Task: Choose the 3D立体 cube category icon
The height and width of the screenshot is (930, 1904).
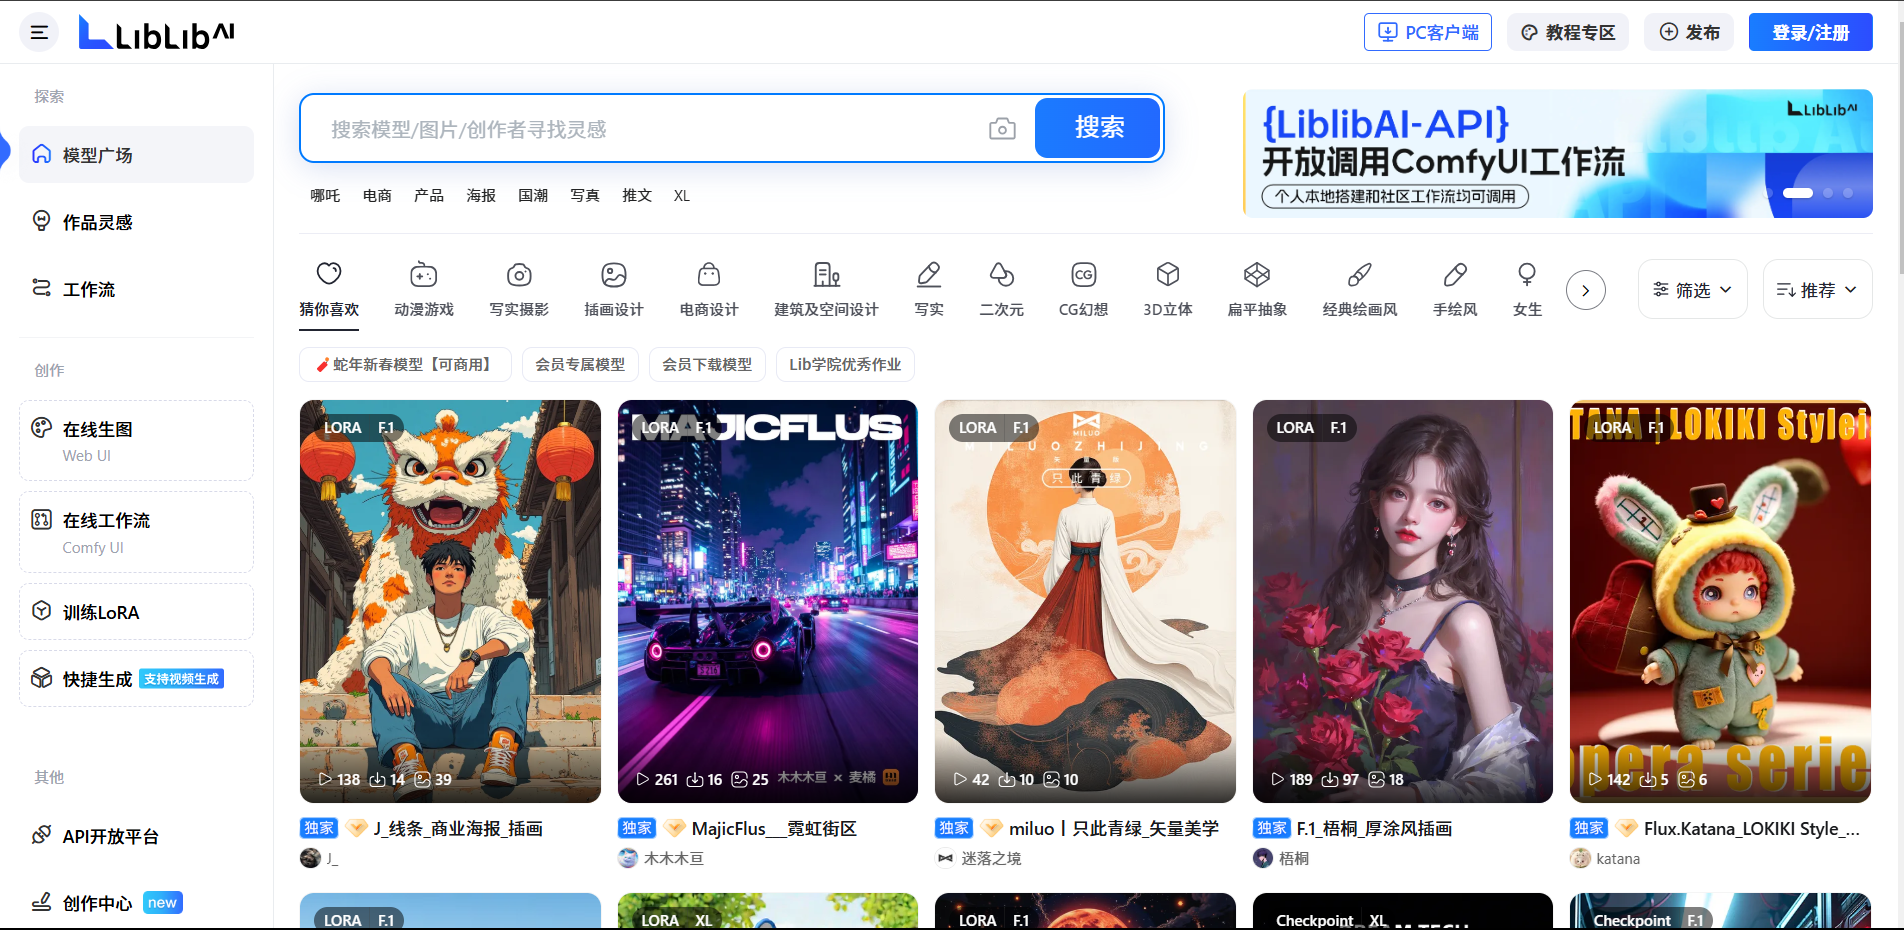Action: [1167, 275]
